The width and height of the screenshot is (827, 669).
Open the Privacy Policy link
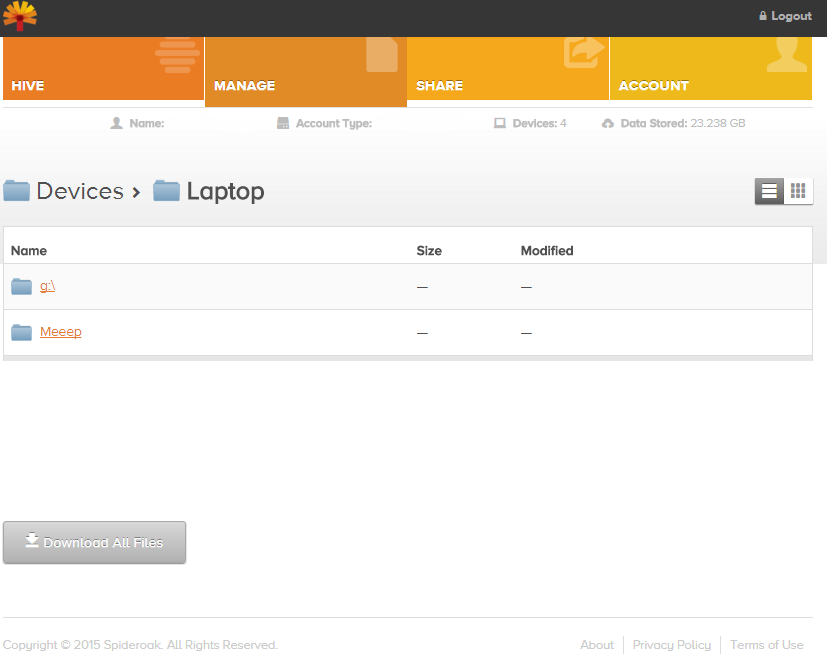click(672, 645)
